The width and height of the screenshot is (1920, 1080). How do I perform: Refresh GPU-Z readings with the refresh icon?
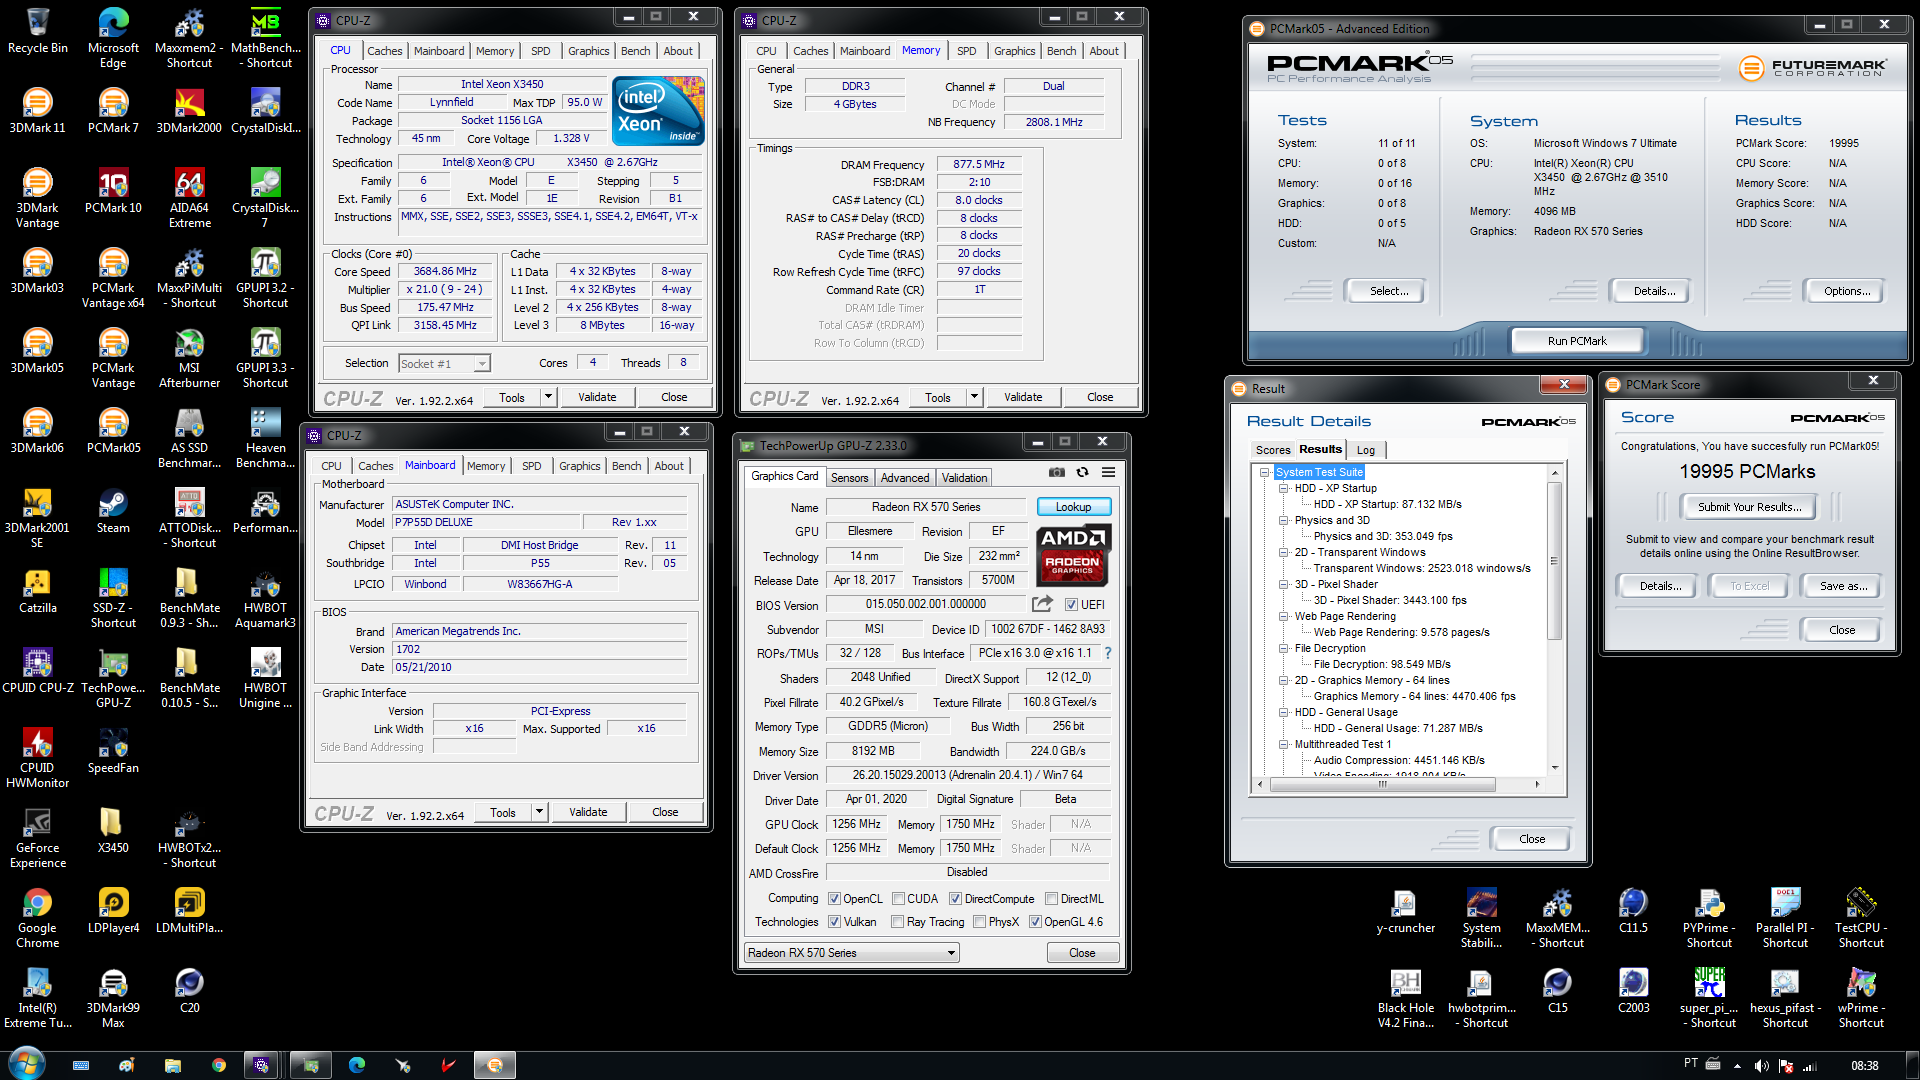coord(1082,472)
